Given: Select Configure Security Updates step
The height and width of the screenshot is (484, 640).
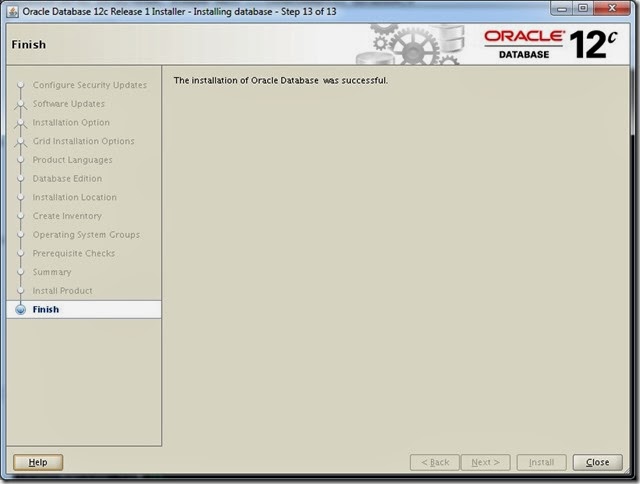Looking at the screenshot, I should [89, 85].
